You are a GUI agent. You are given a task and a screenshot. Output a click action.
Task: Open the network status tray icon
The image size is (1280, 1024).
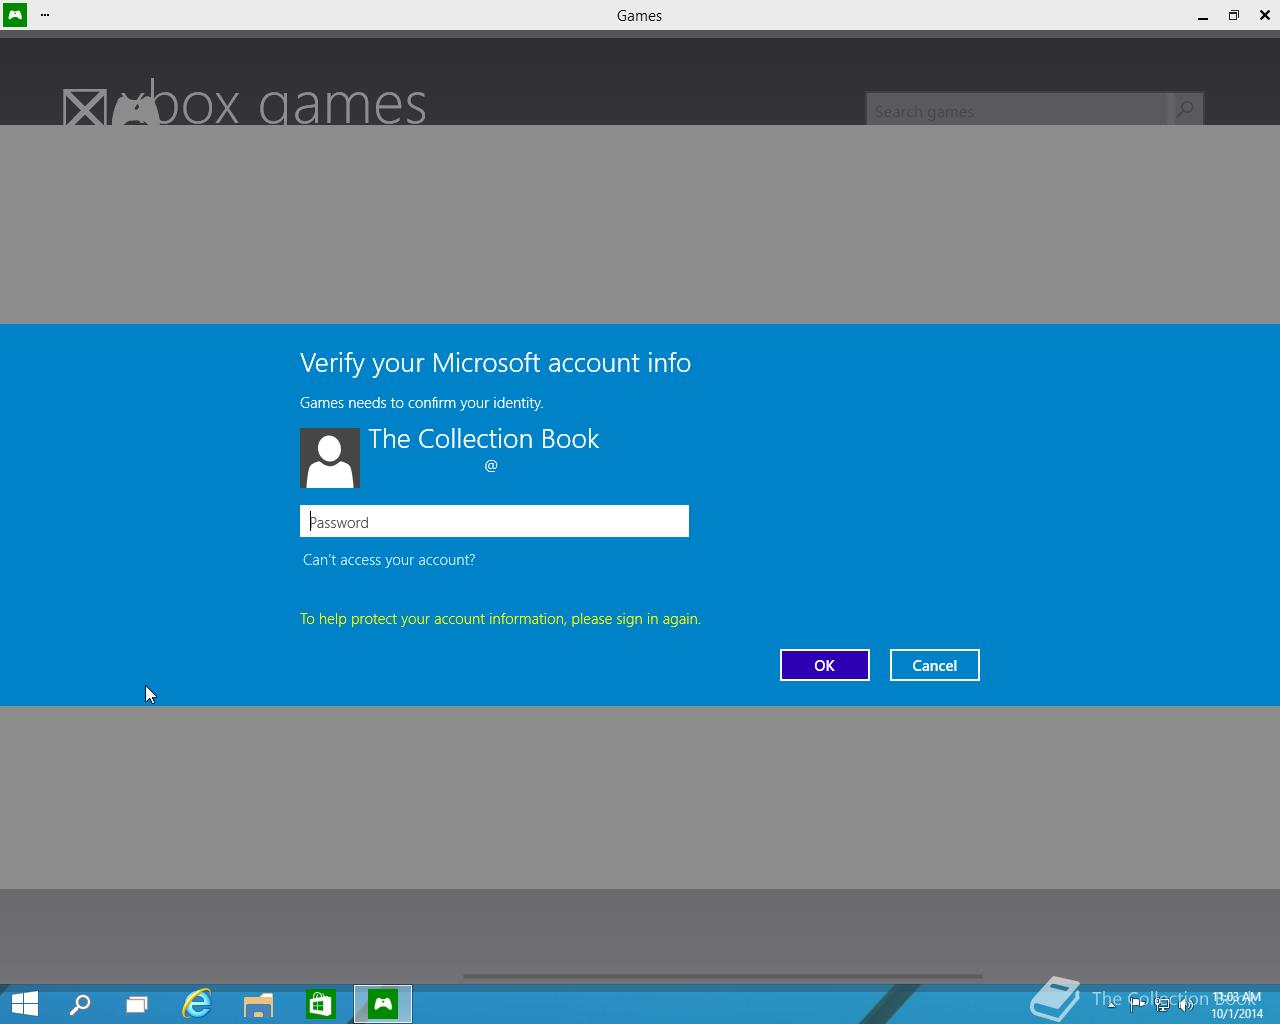pos(1162,1004)
